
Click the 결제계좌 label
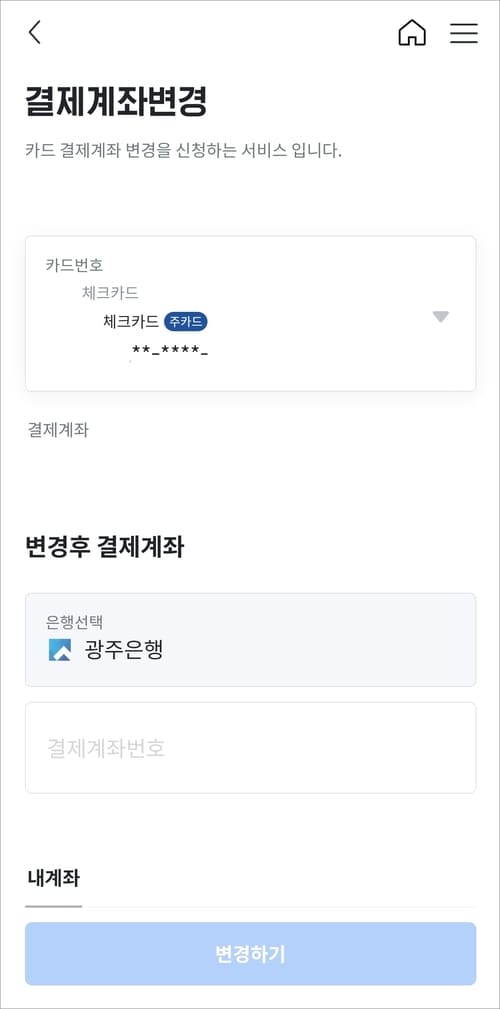pos(57,430)
